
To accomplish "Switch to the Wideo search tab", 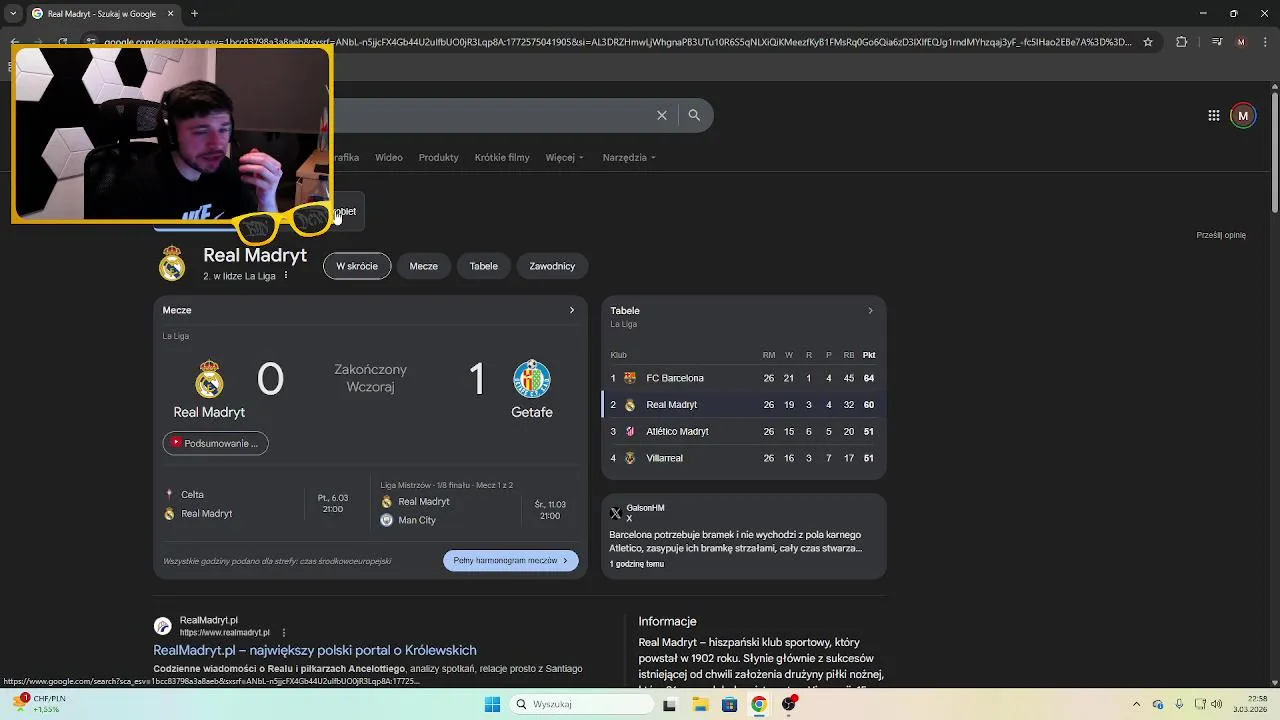I will pos(388,157).
